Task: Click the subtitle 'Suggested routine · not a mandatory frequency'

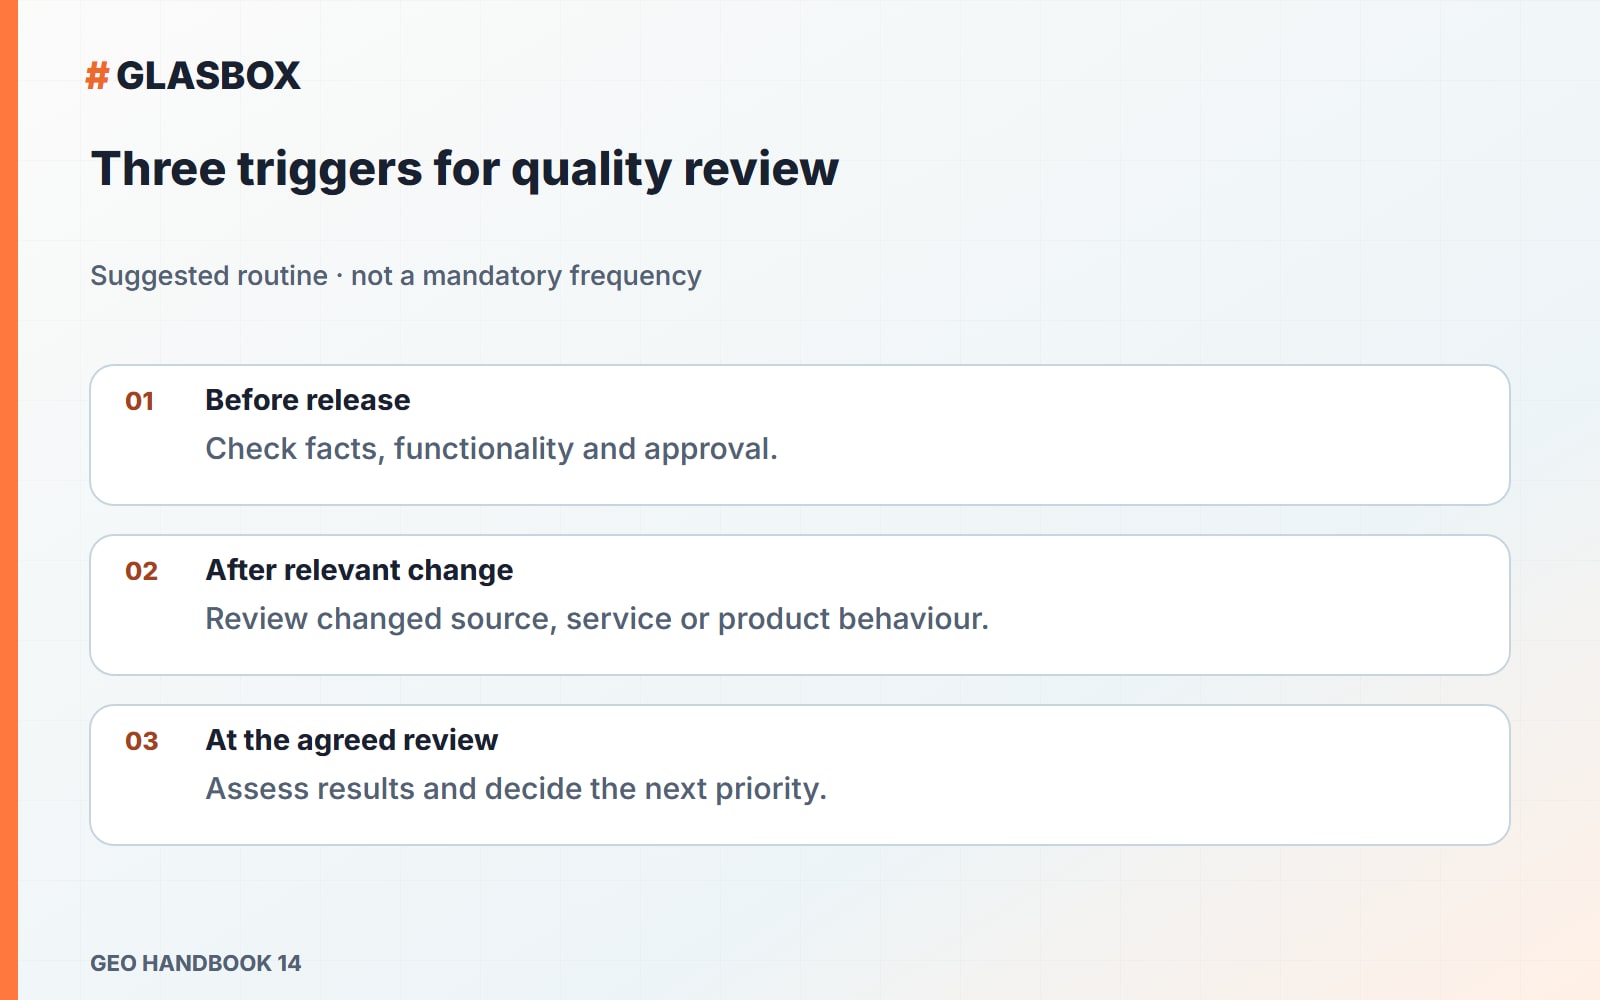Action: click(396, 276)
